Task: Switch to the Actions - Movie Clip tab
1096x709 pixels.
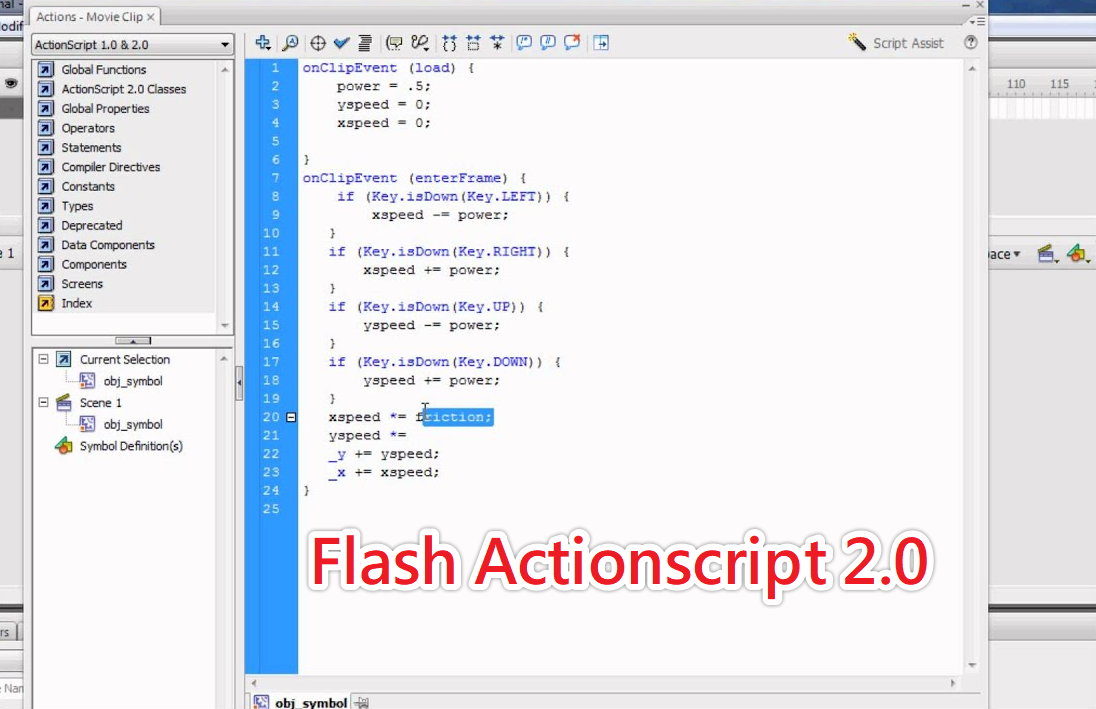Action: [89, 17]
